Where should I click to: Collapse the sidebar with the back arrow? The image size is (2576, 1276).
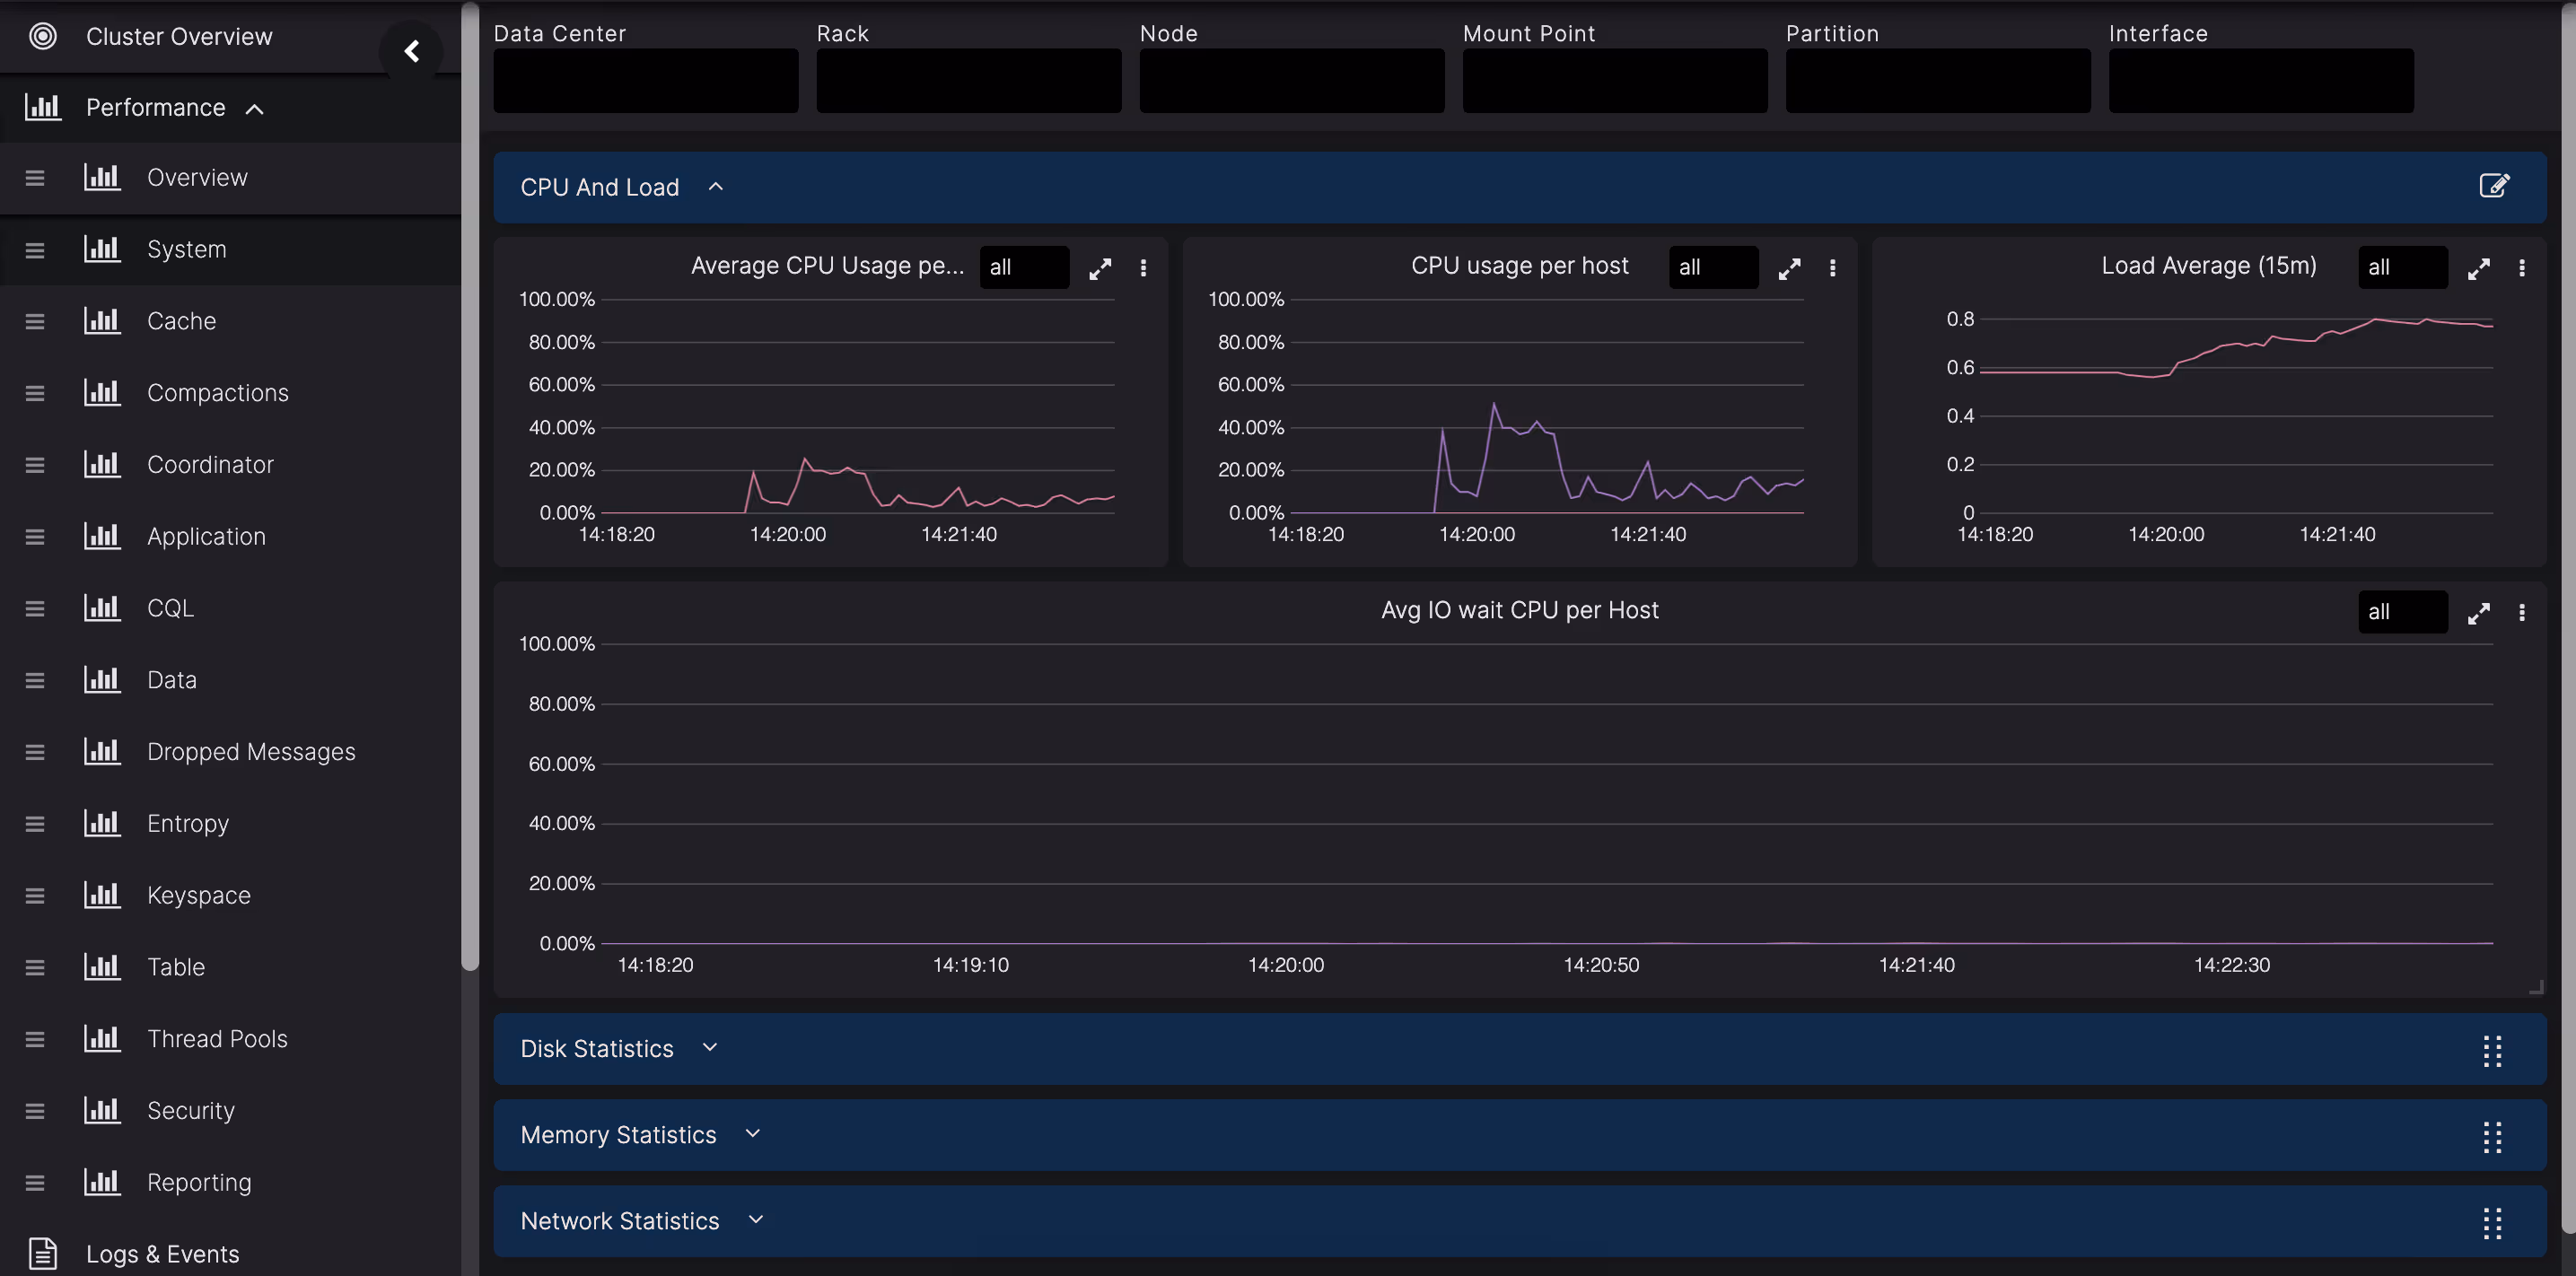411,51
